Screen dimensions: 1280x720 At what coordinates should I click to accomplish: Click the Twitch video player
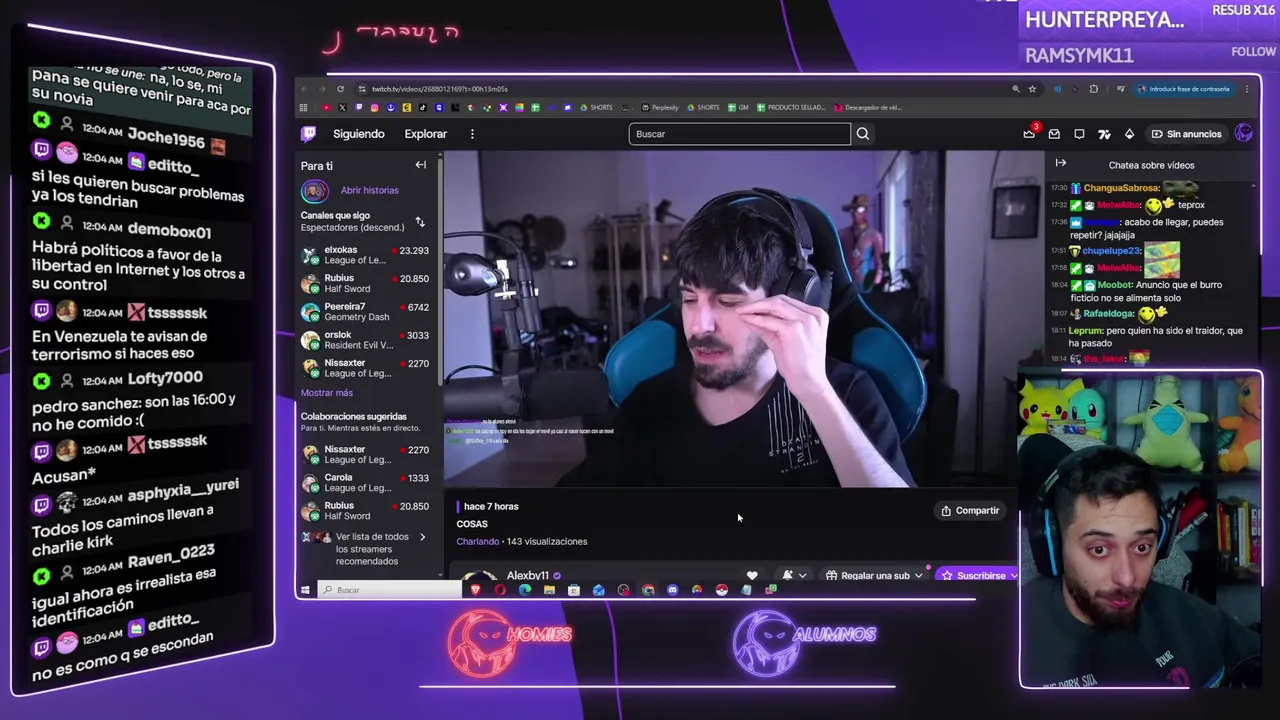(730, 320)
